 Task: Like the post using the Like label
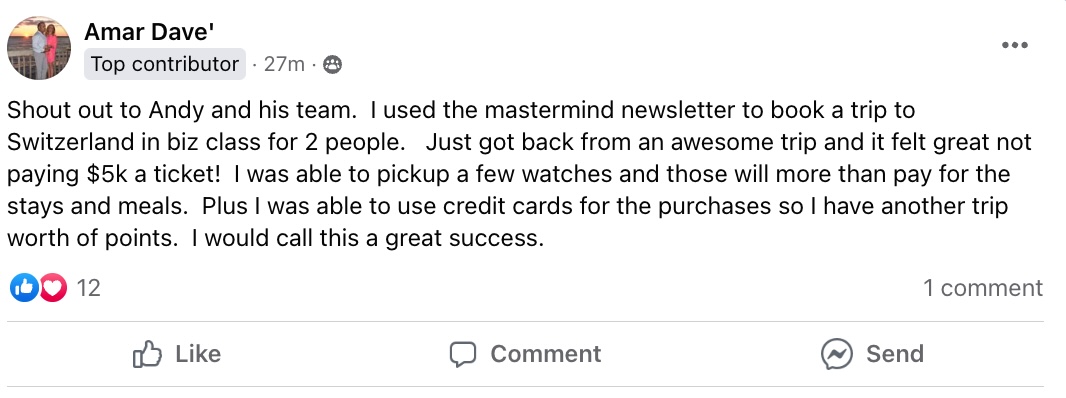pos(198,354)
